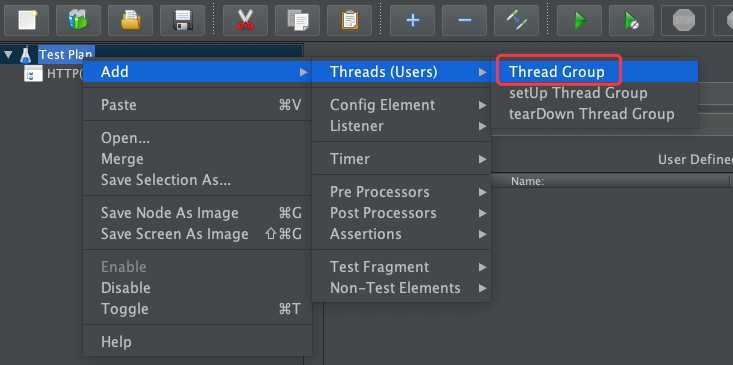Select setUp Thread Group
733x365 pixels.
tap(594, 93)
